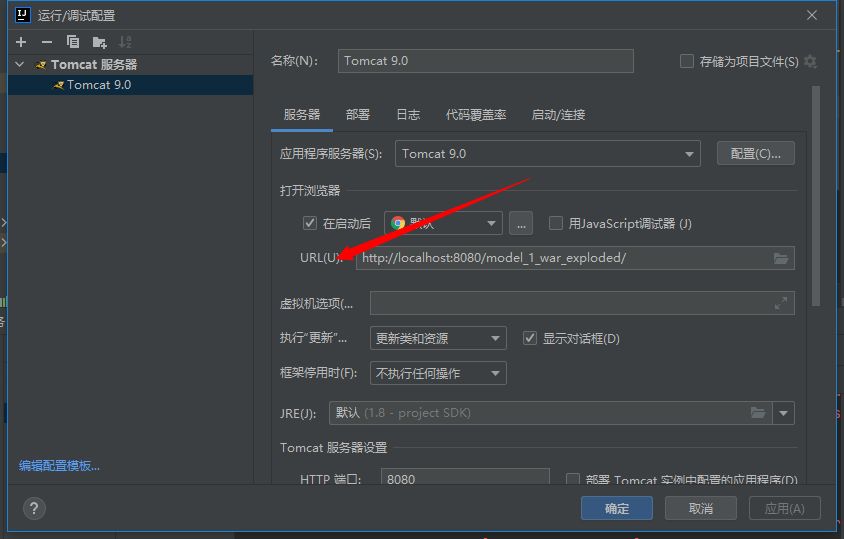
Task: Create new folder for configurations
Action: [100, 42]
